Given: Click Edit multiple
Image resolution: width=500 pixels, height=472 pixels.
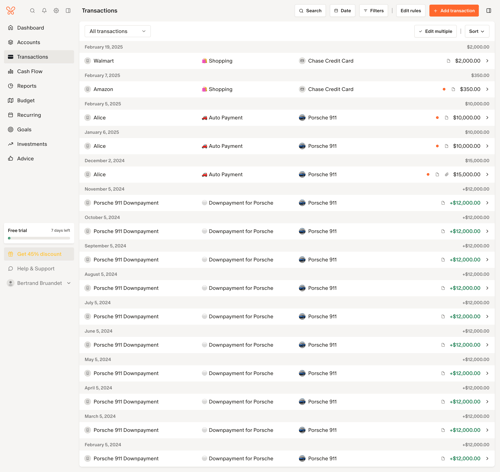Looking at the screenshot, I should point(435,31).
